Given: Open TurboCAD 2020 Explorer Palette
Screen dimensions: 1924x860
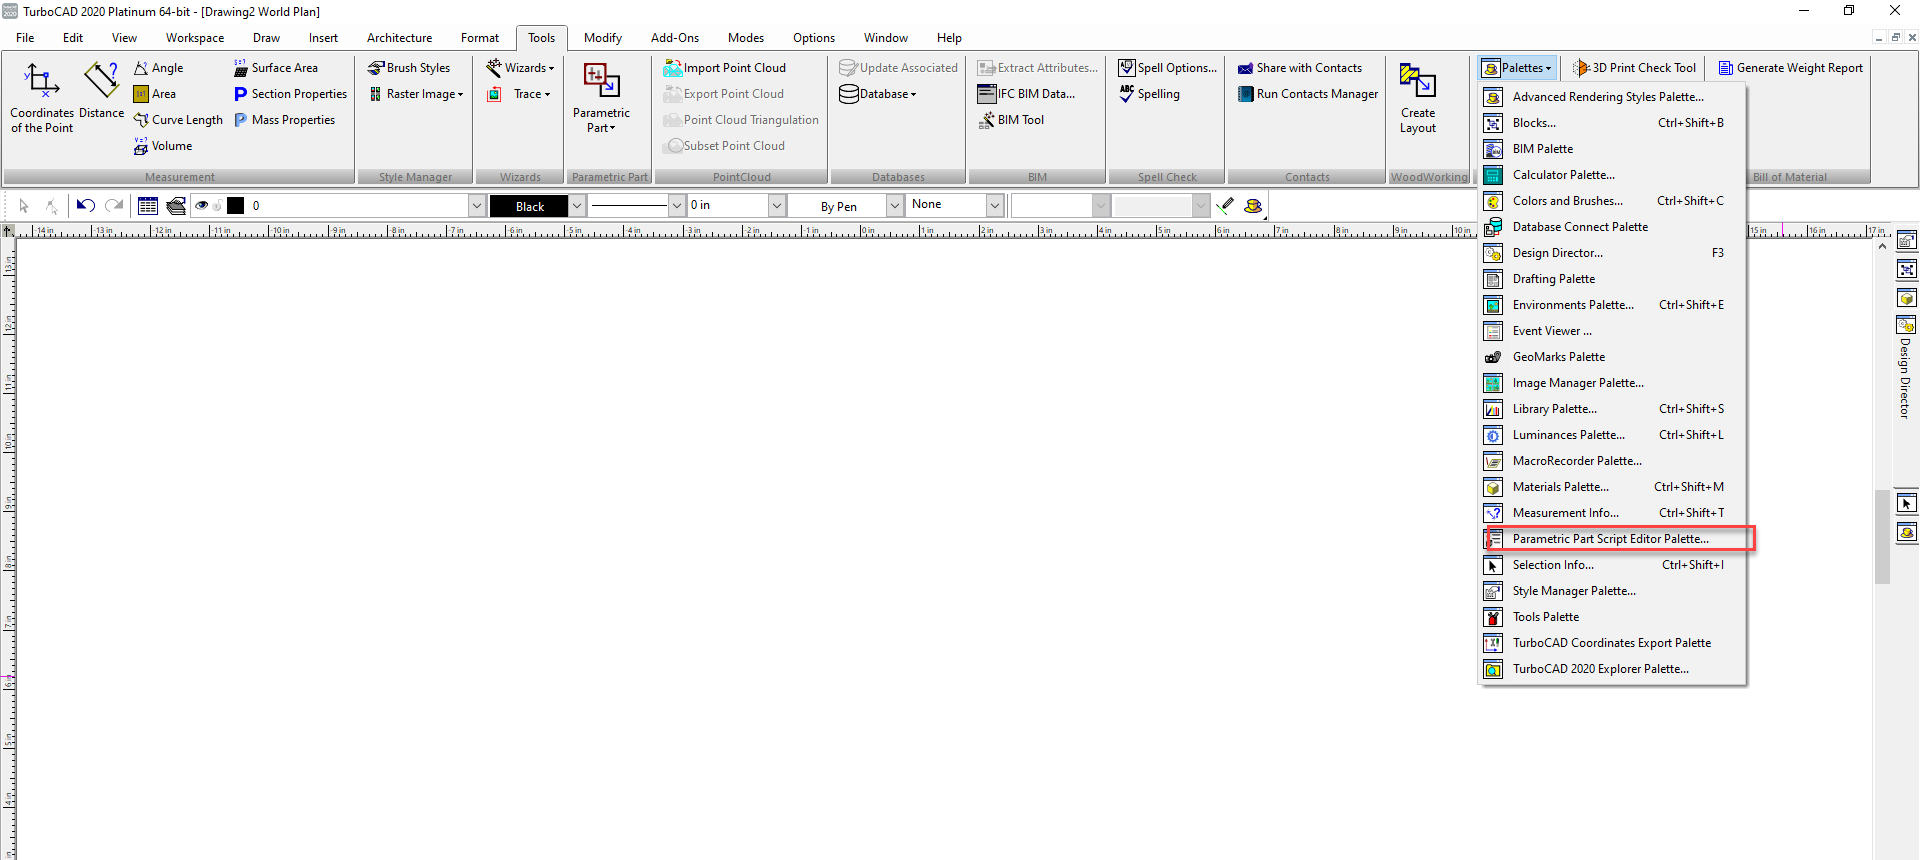Looking at the screenshot, I should [1613, 669].
